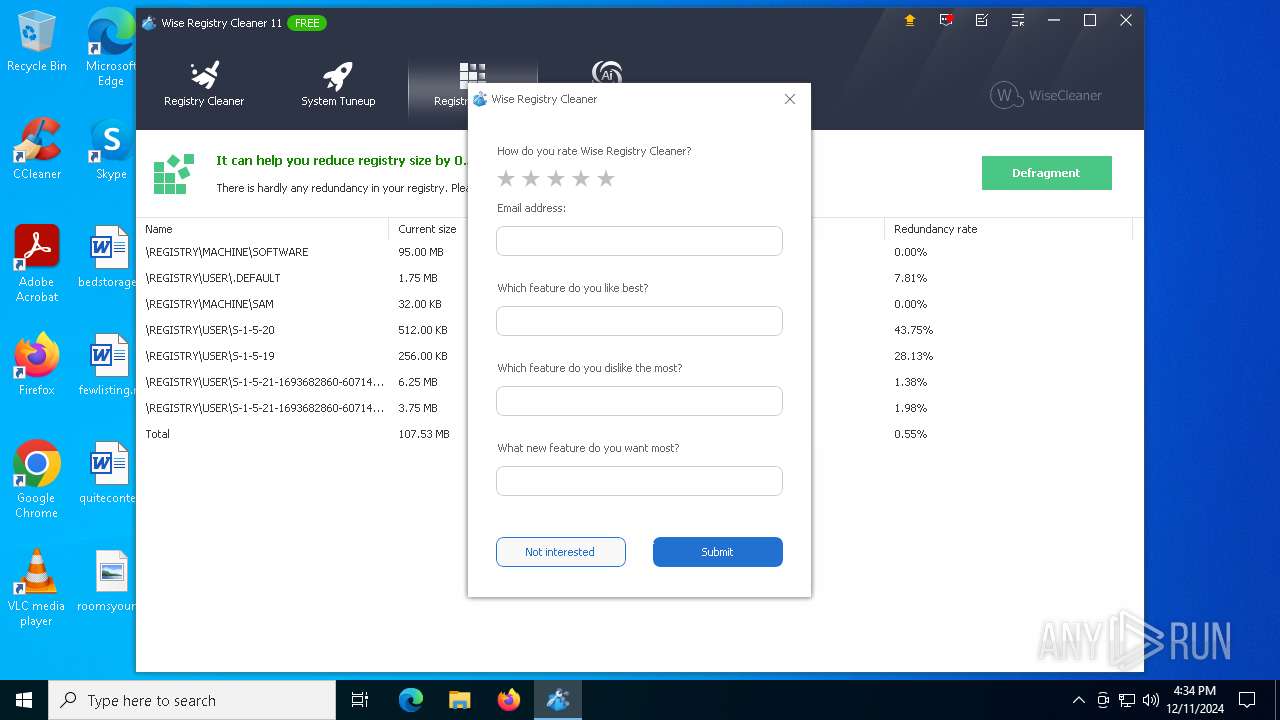The width and height of the screenshot is (1280, 720).
Task: Open the Microsoft Edge desktop shortcut
Action: pyautogui.click(x=111, y=48)
